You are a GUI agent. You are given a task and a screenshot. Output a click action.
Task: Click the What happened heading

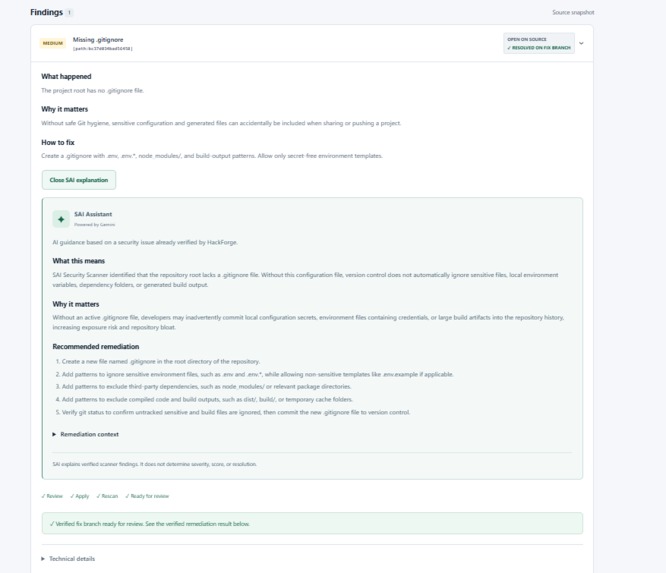click(66, 76)
